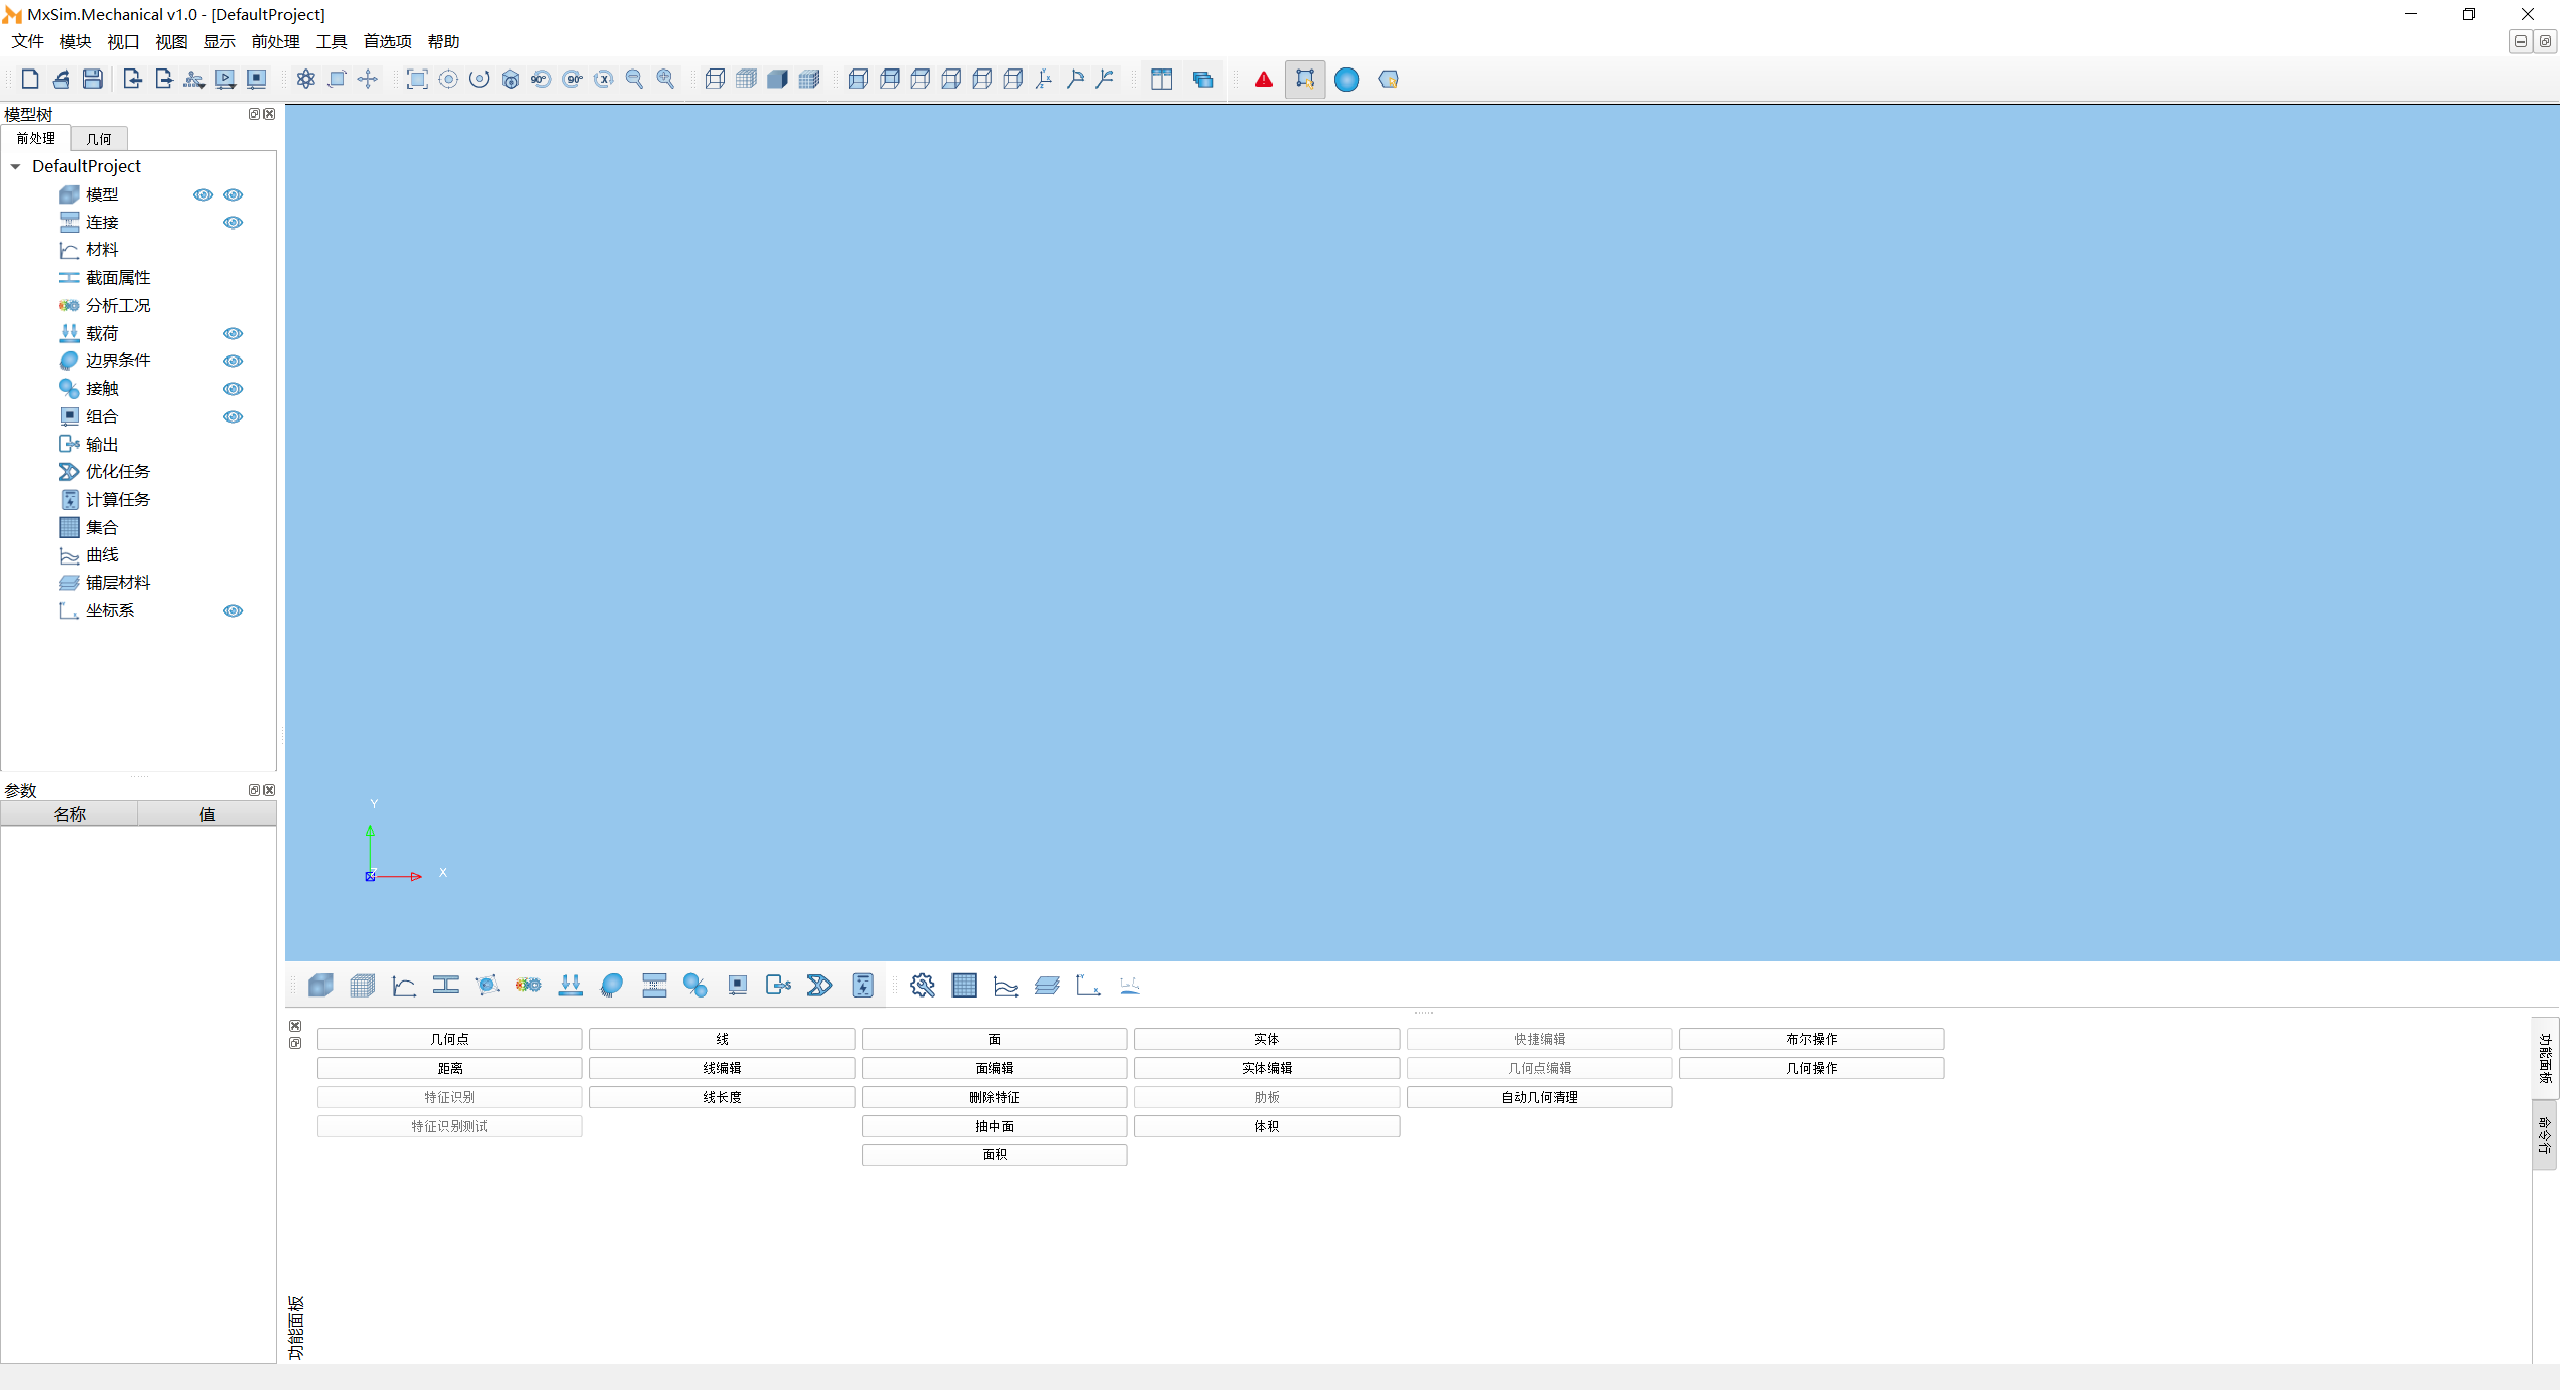Toggle visibility of 连接
The image size is (2560, 1390).
tap(233, 223)
